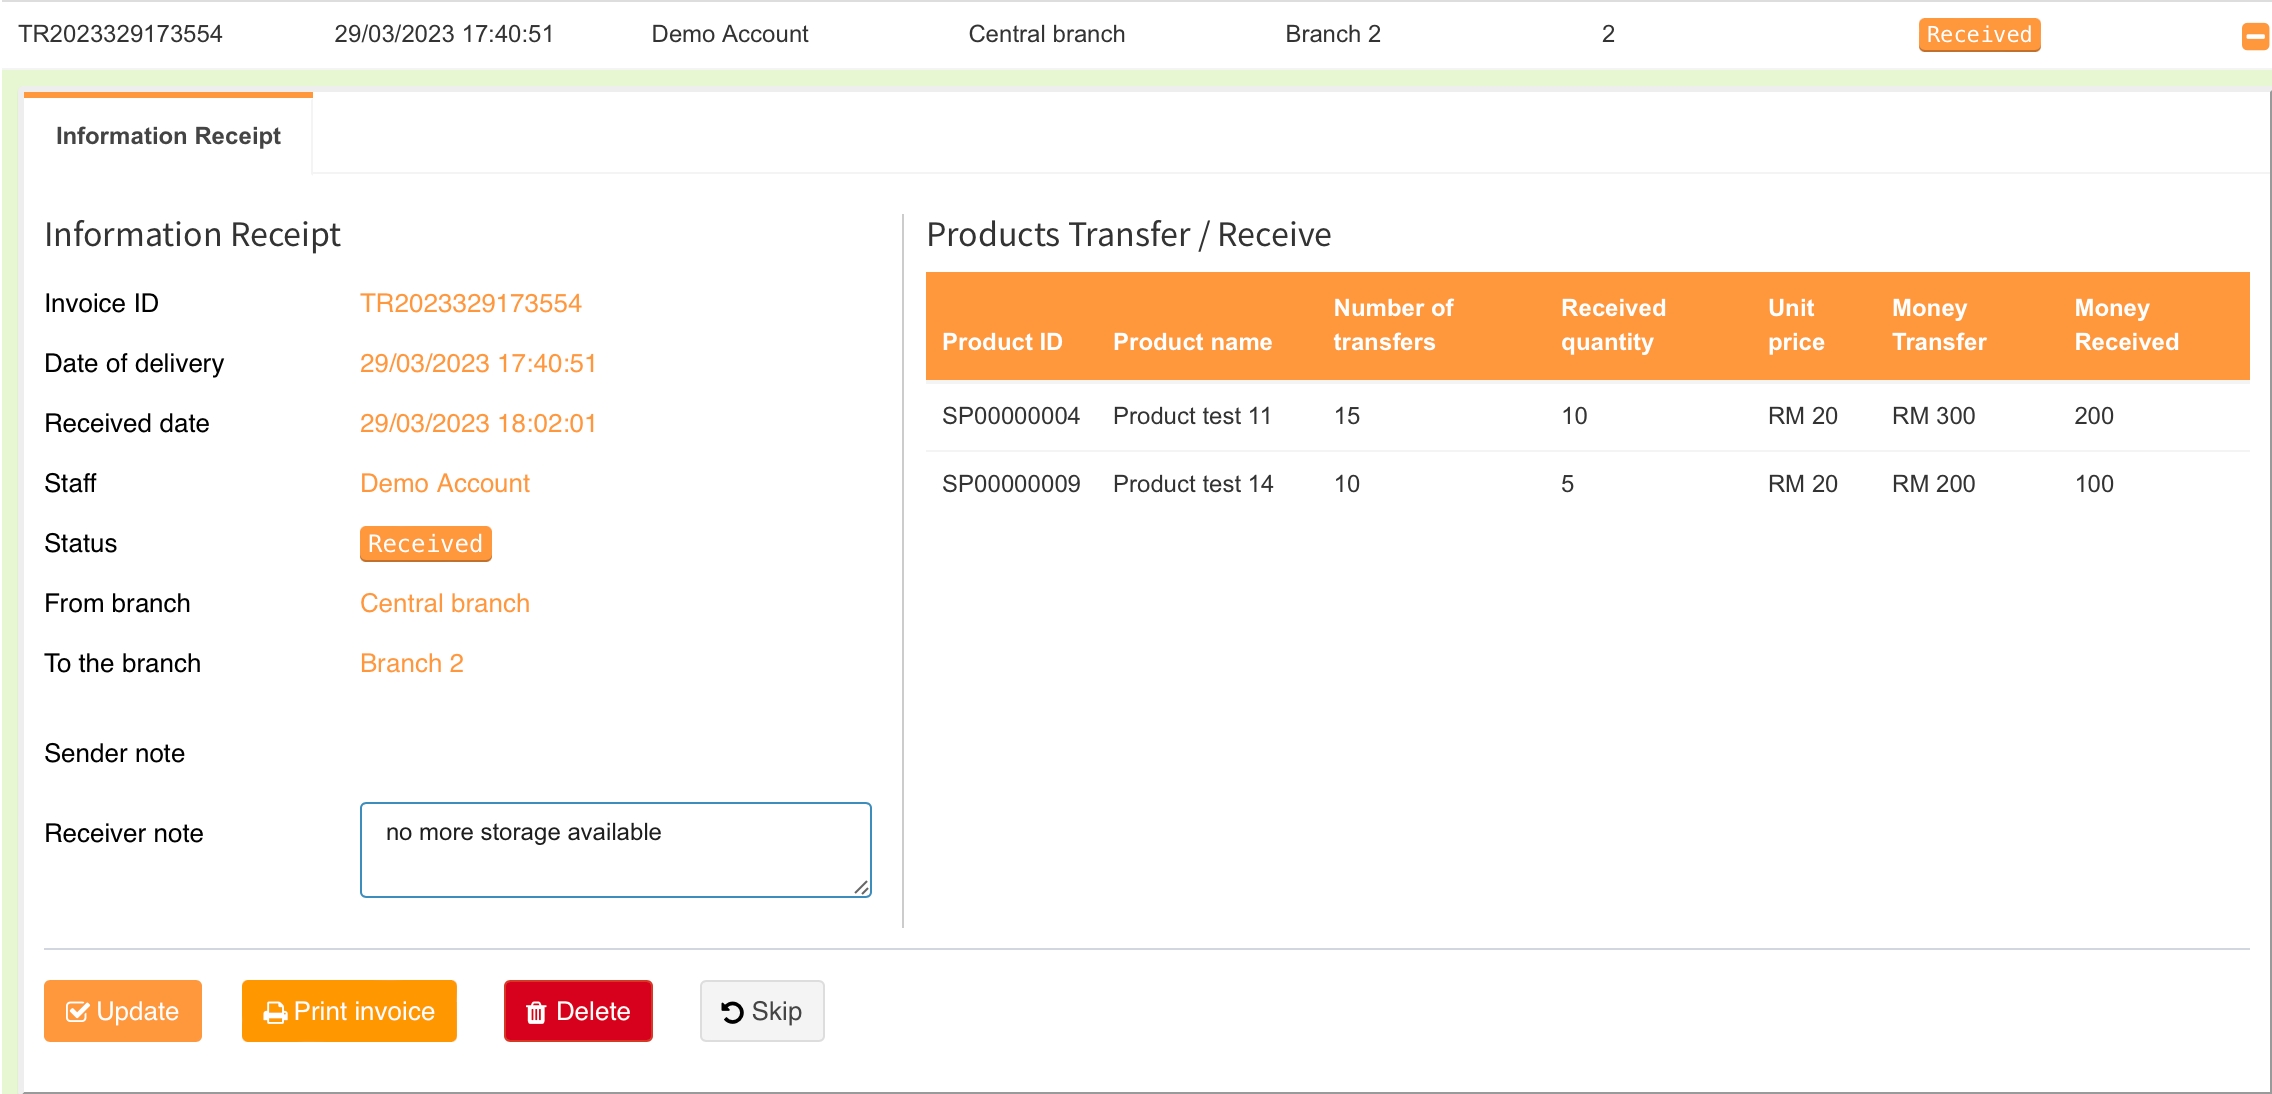Click the Received badge beside Status label

425,544
